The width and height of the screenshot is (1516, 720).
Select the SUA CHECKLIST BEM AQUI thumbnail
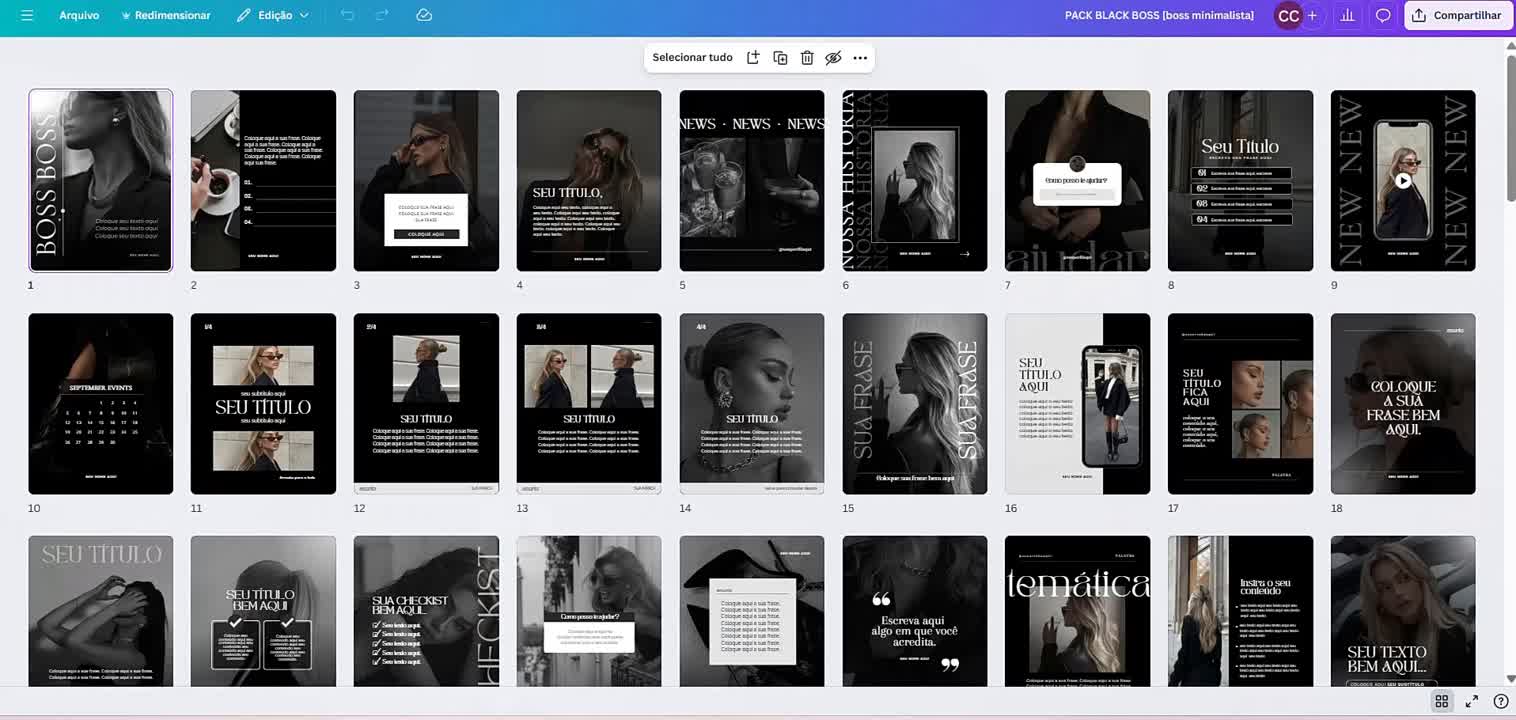click(426, 611)
